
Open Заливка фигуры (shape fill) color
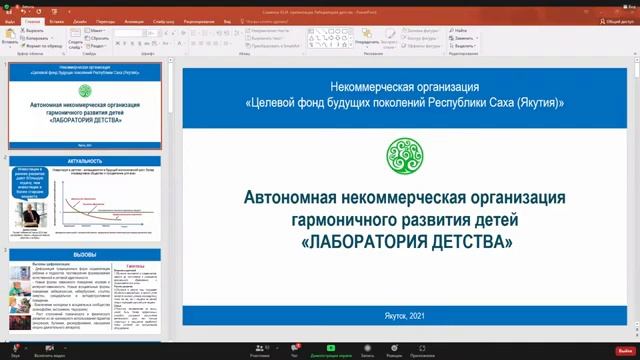pos(420,31)
